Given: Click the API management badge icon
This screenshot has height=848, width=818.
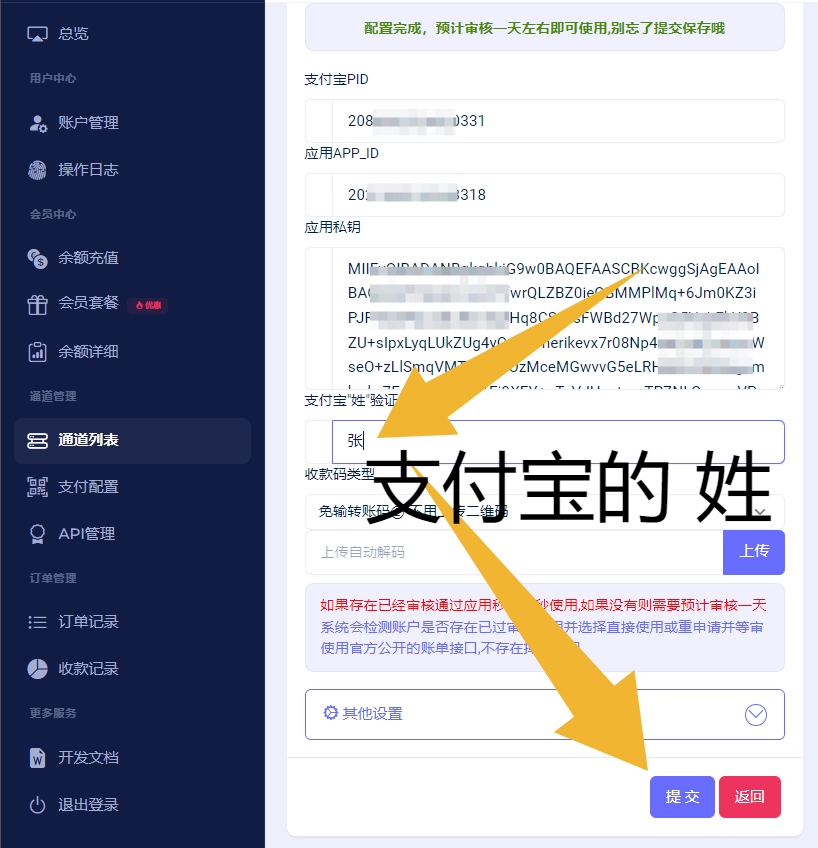Looking at the screenshot, I should pyautogui.click(x=37, y=534).
